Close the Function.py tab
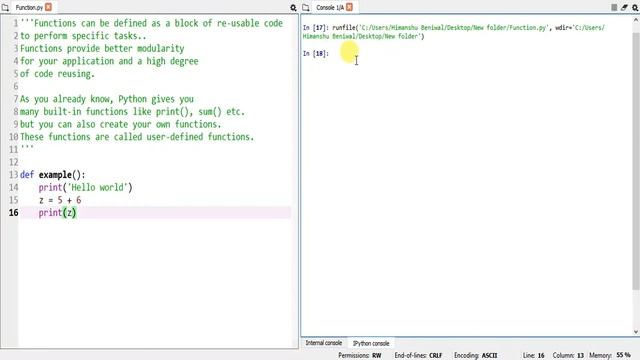The height and width of the screenshot is (360, 640). (x=49, y=7)
